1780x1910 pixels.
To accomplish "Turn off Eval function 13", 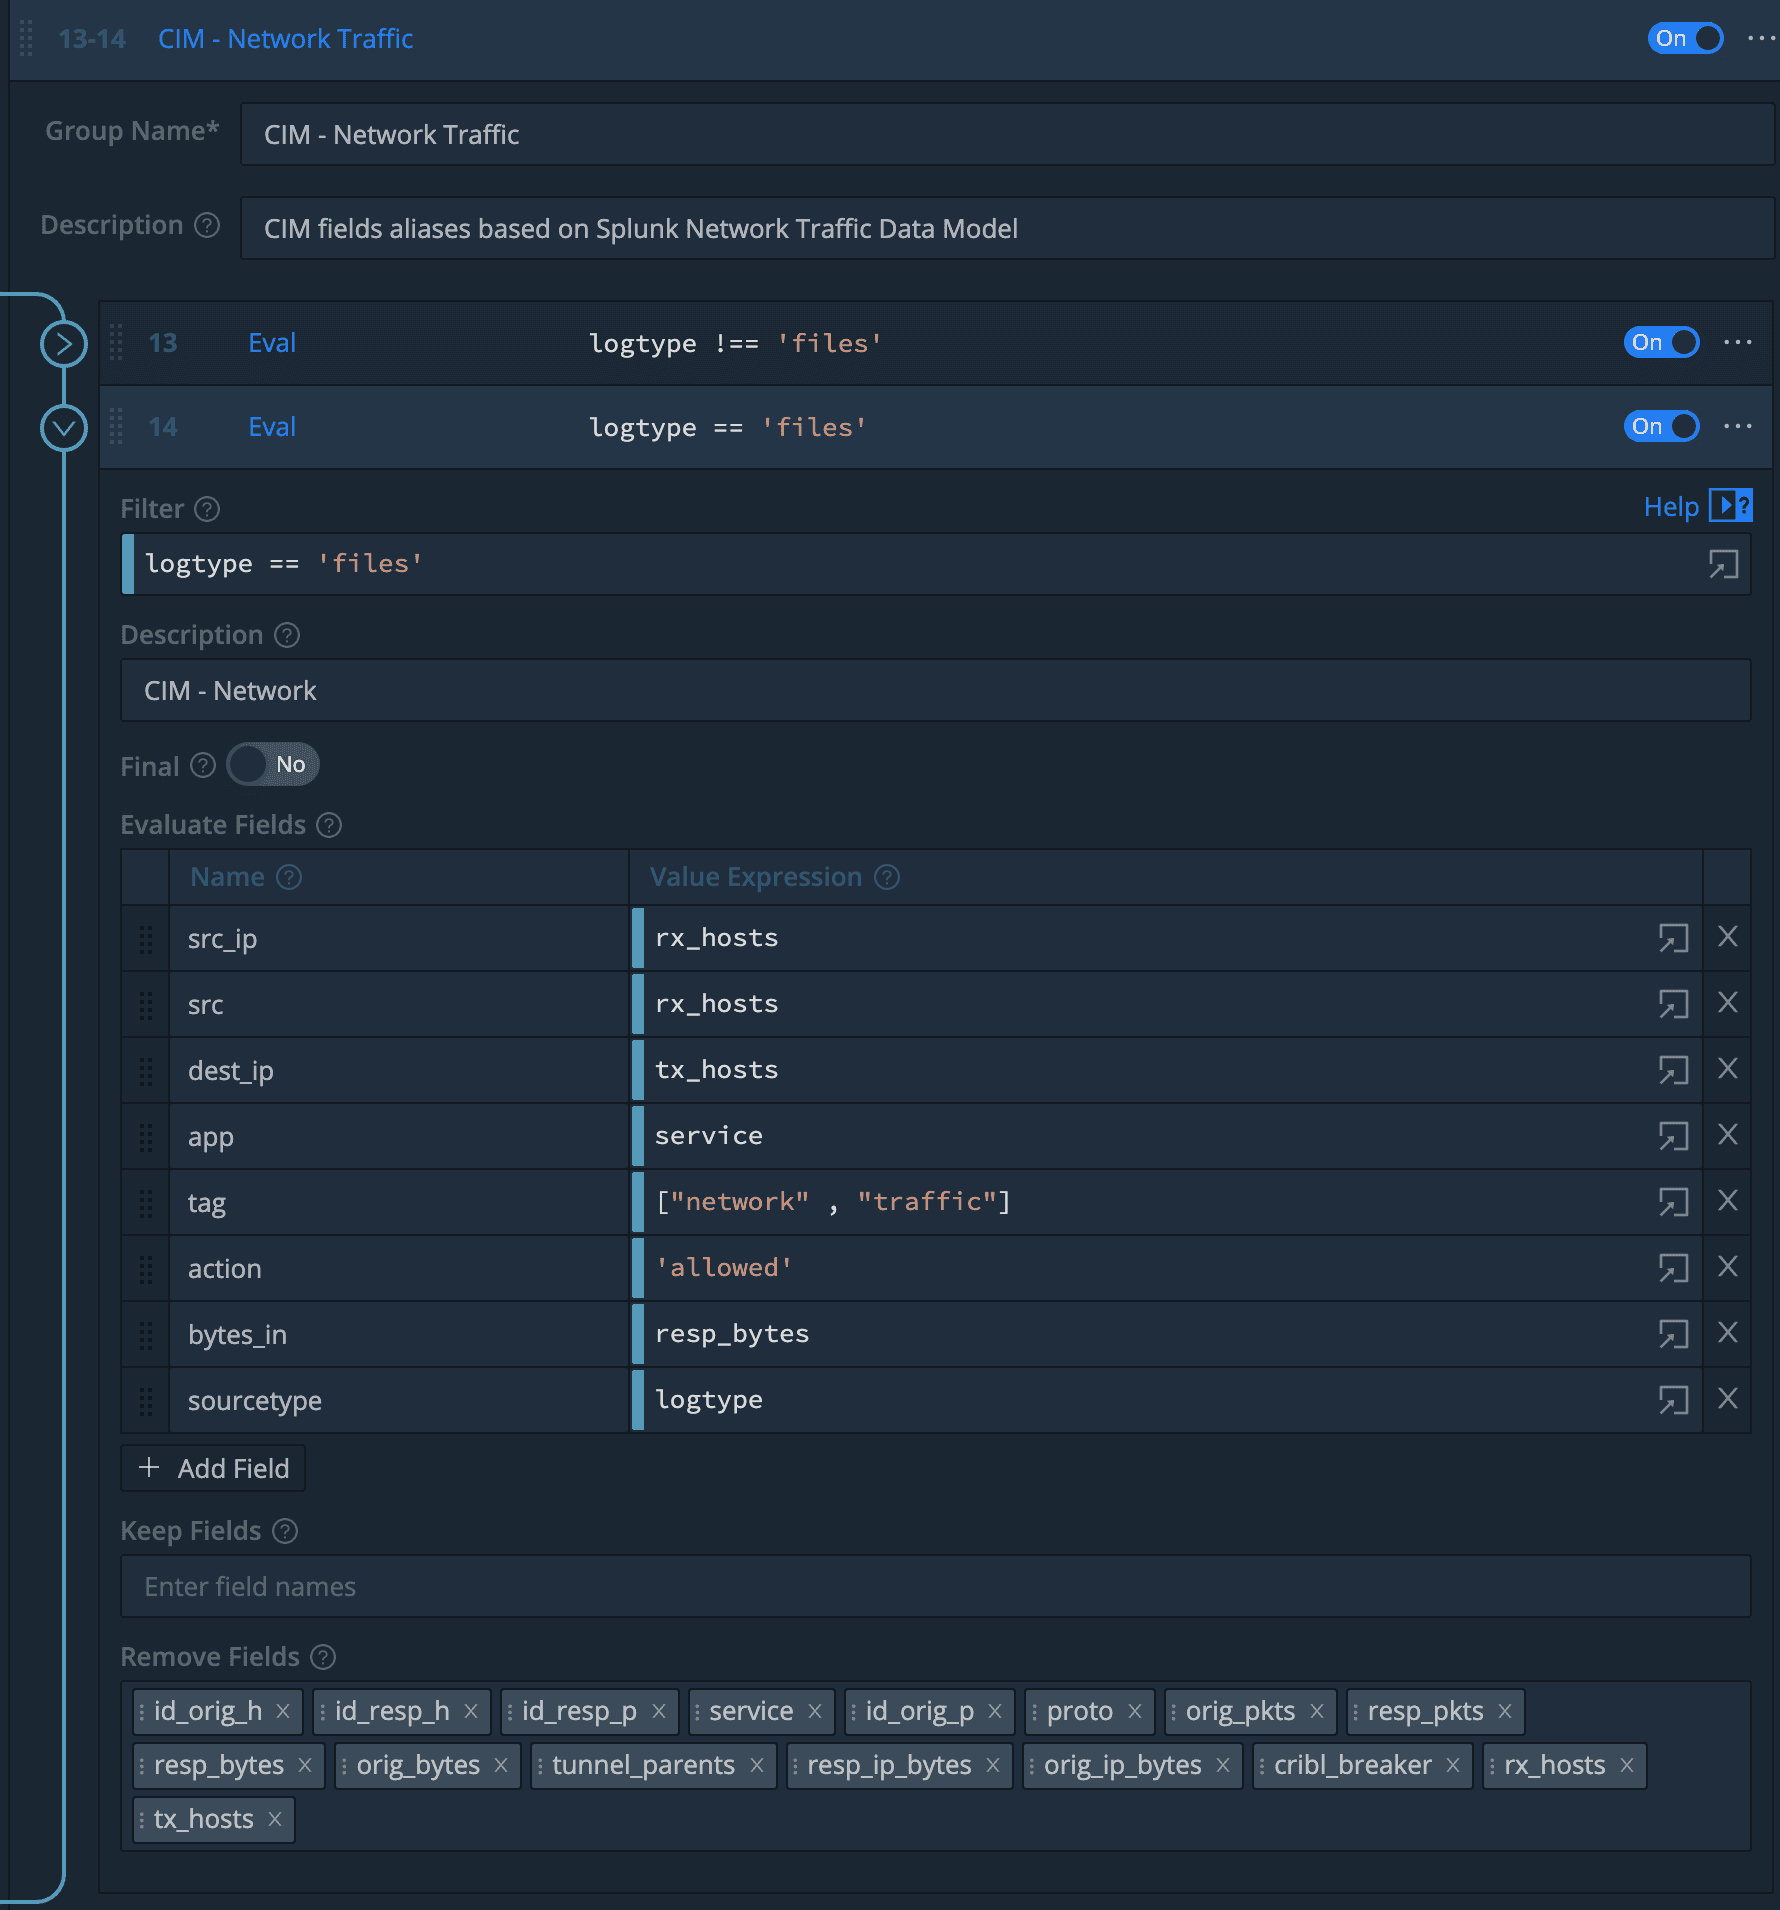I will (1661, 343).
